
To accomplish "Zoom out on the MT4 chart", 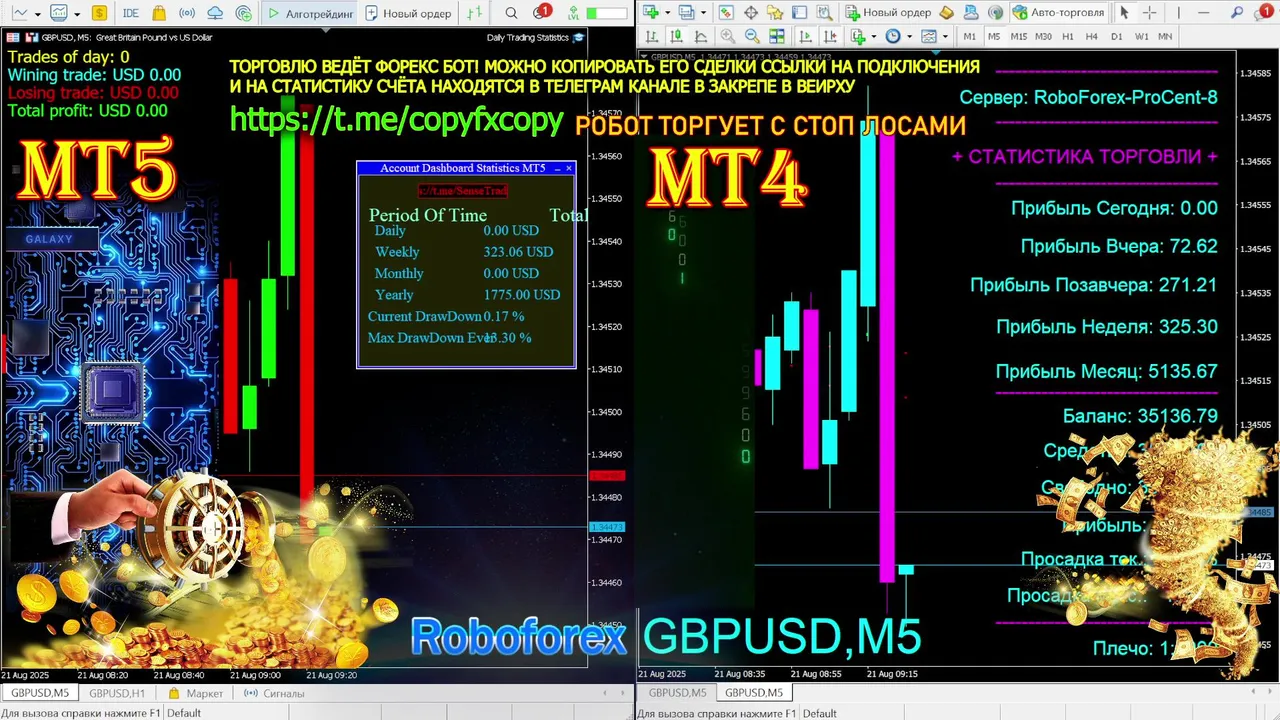I will click(x=752, y=36).
